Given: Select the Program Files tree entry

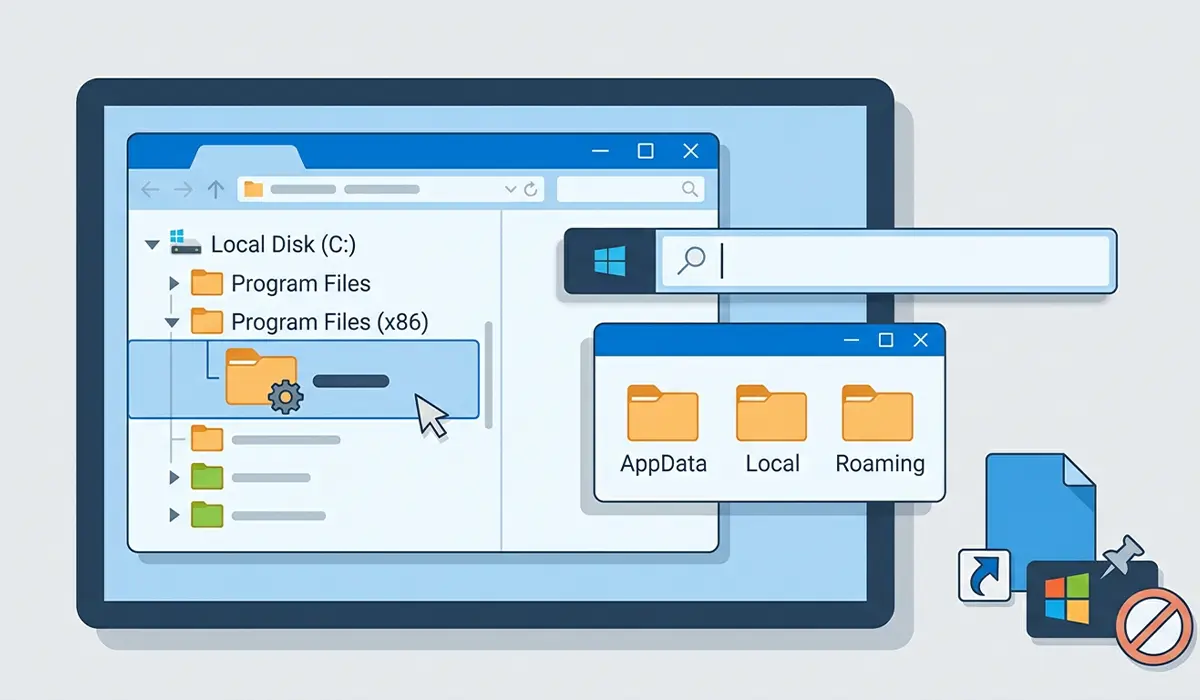Looking at the screenshot, I should pos(301,284).
